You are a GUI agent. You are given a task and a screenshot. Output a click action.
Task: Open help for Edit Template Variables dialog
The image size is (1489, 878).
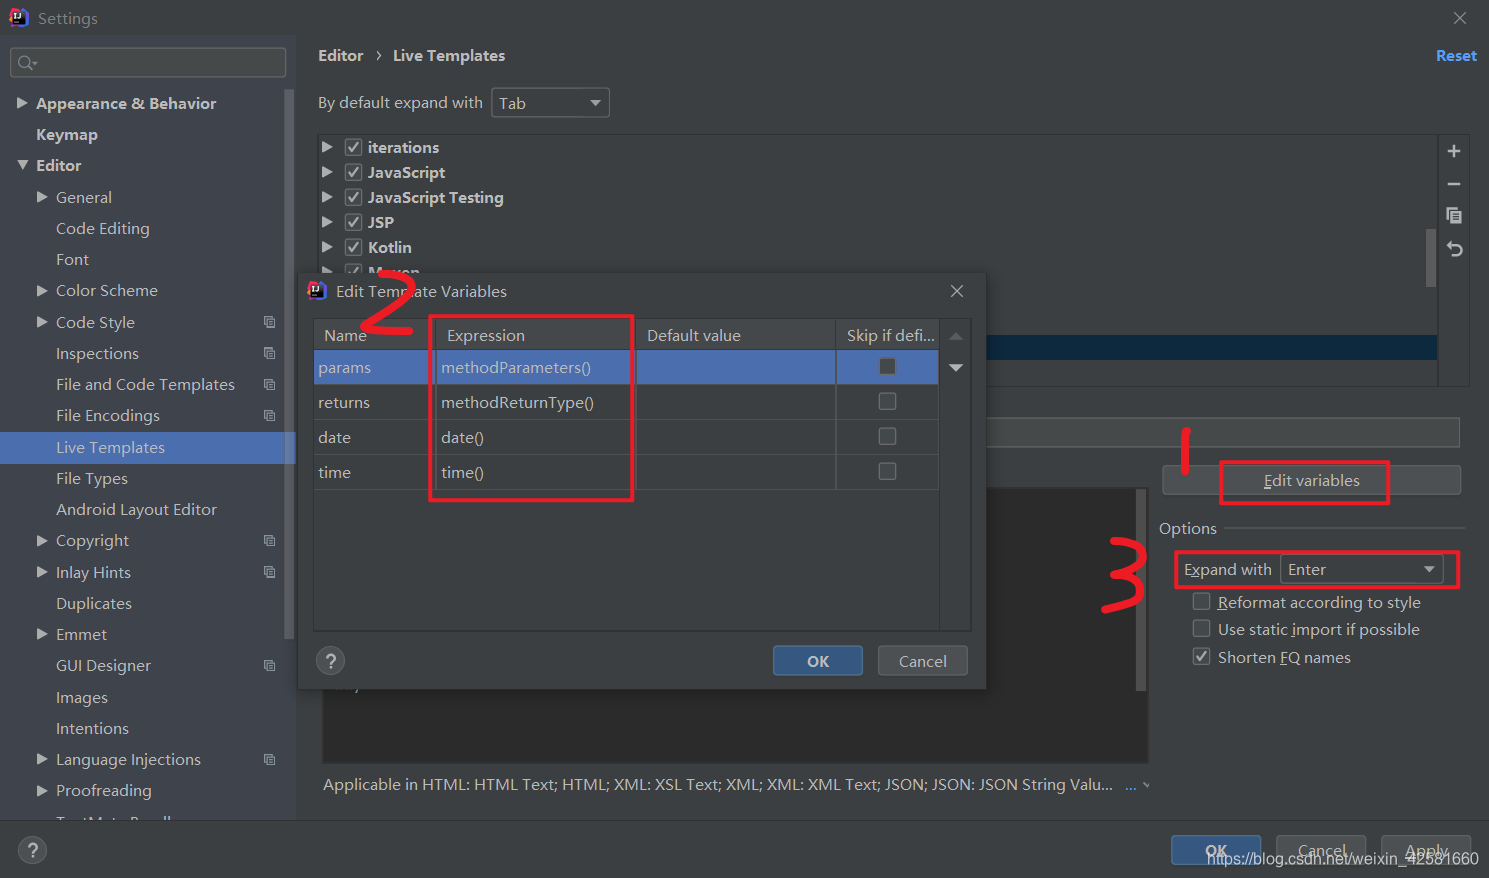[x=331, y=661]
